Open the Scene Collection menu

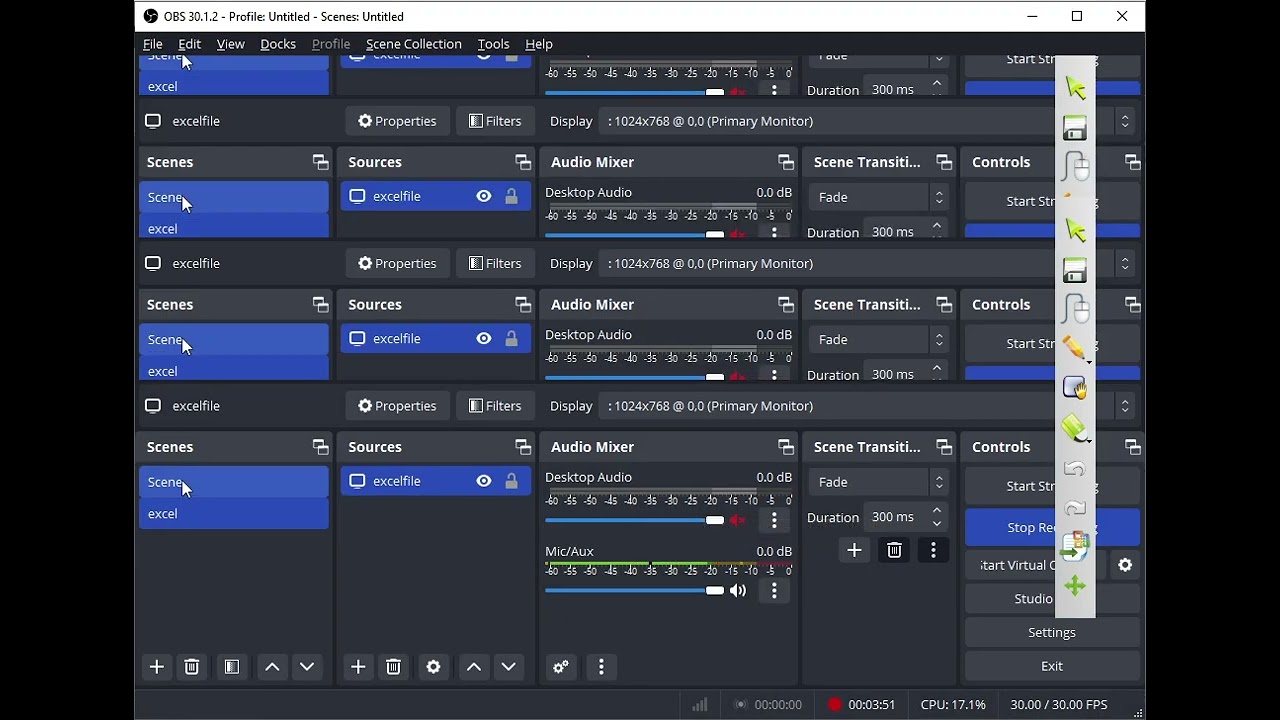[414, 44]
